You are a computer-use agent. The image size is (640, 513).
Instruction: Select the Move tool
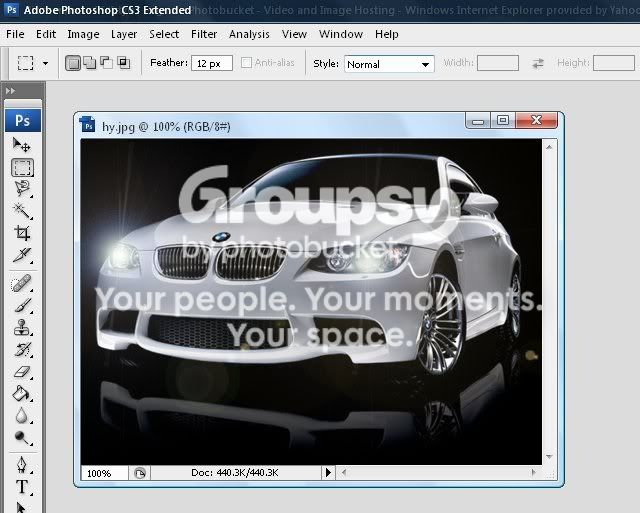(x=21, y=145)
